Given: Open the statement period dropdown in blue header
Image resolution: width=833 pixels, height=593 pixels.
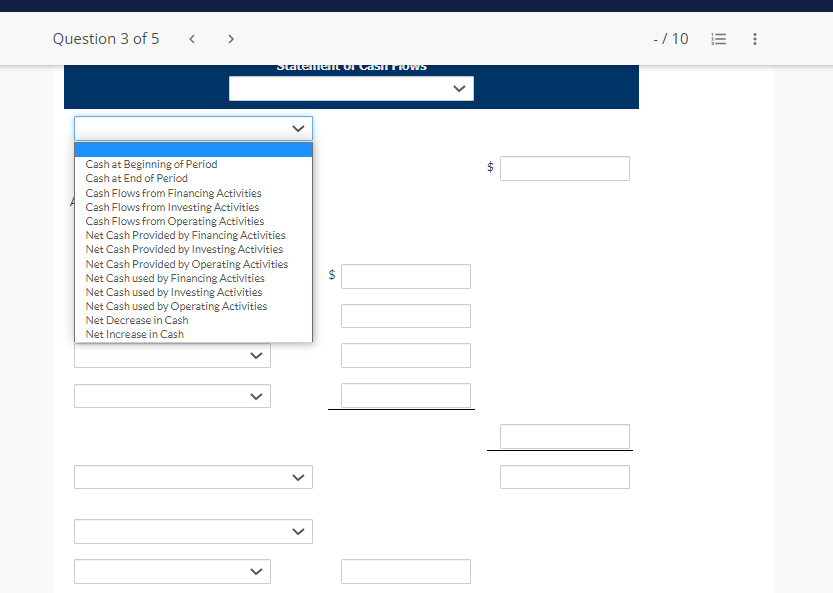Looking at the screenshot, I should [351, 89].
